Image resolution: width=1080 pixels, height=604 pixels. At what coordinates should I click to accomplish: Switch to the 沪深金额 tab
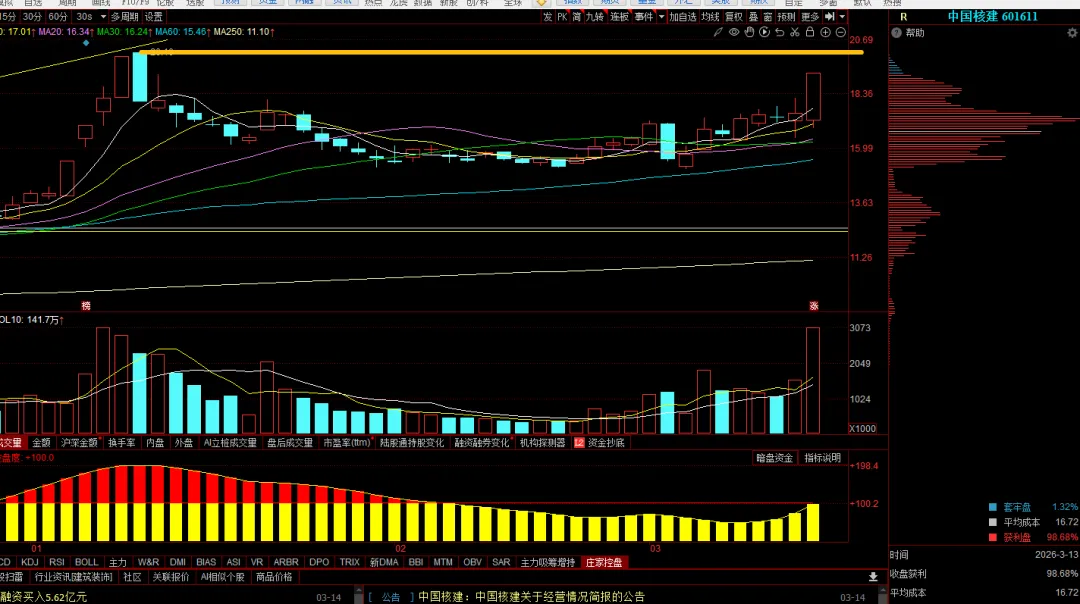(79, 443)
